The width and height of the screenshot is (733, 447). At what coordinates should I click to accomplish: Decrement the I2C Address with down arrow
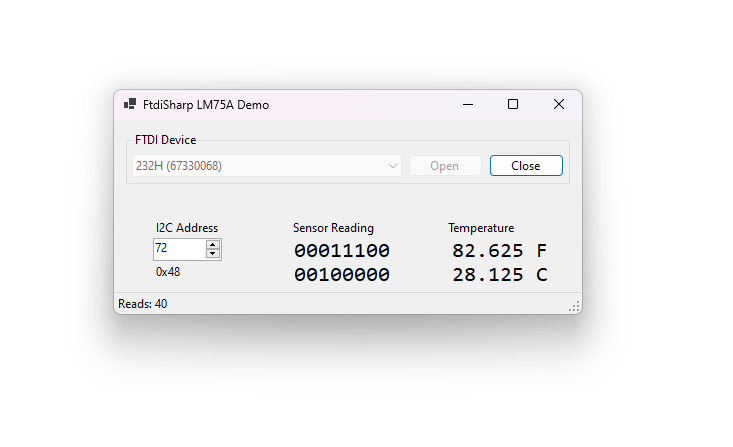[x=213, y=254]
